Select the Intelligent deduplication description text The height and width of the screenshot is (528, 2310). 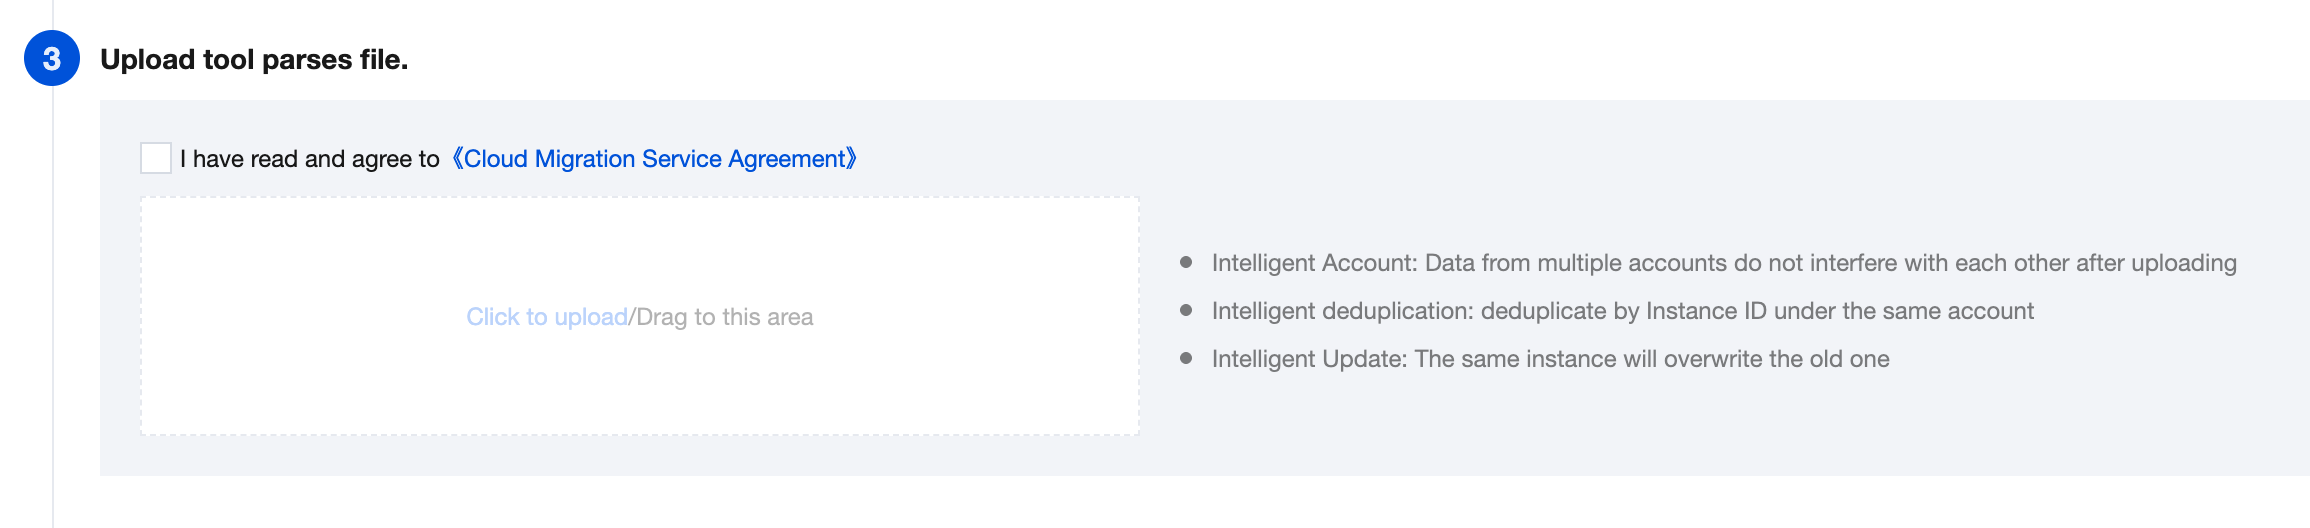tap(1622, 311)
